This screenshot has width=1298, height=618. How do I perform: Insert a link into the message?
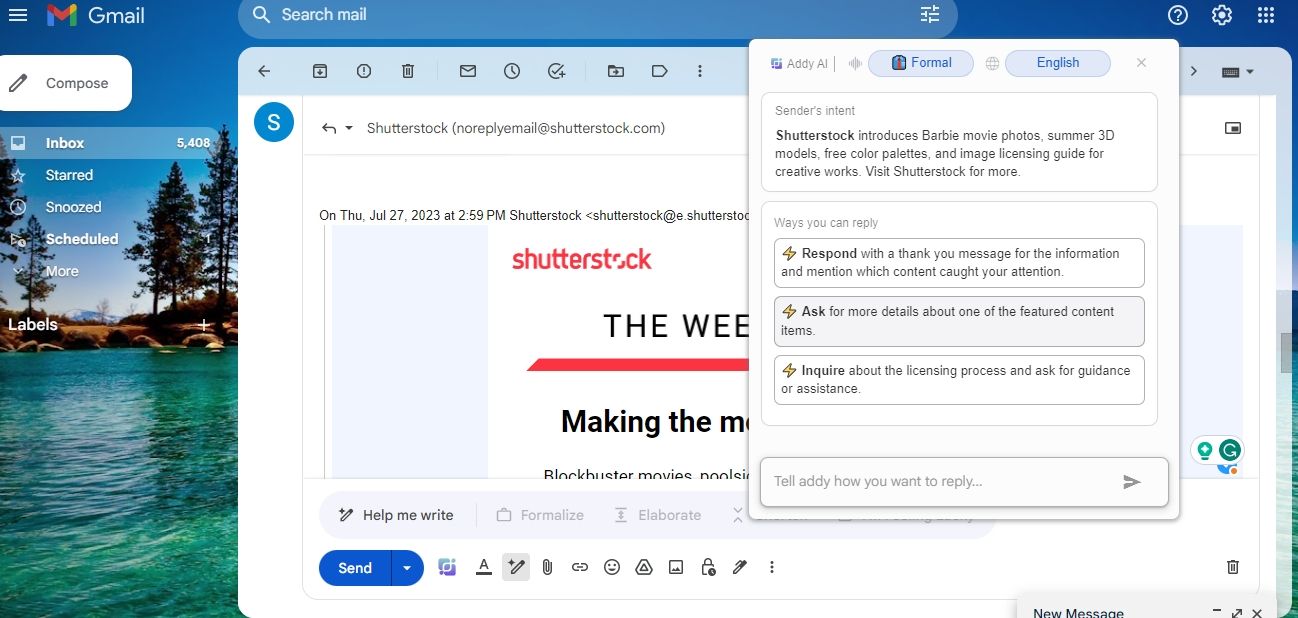coord(579,567)
